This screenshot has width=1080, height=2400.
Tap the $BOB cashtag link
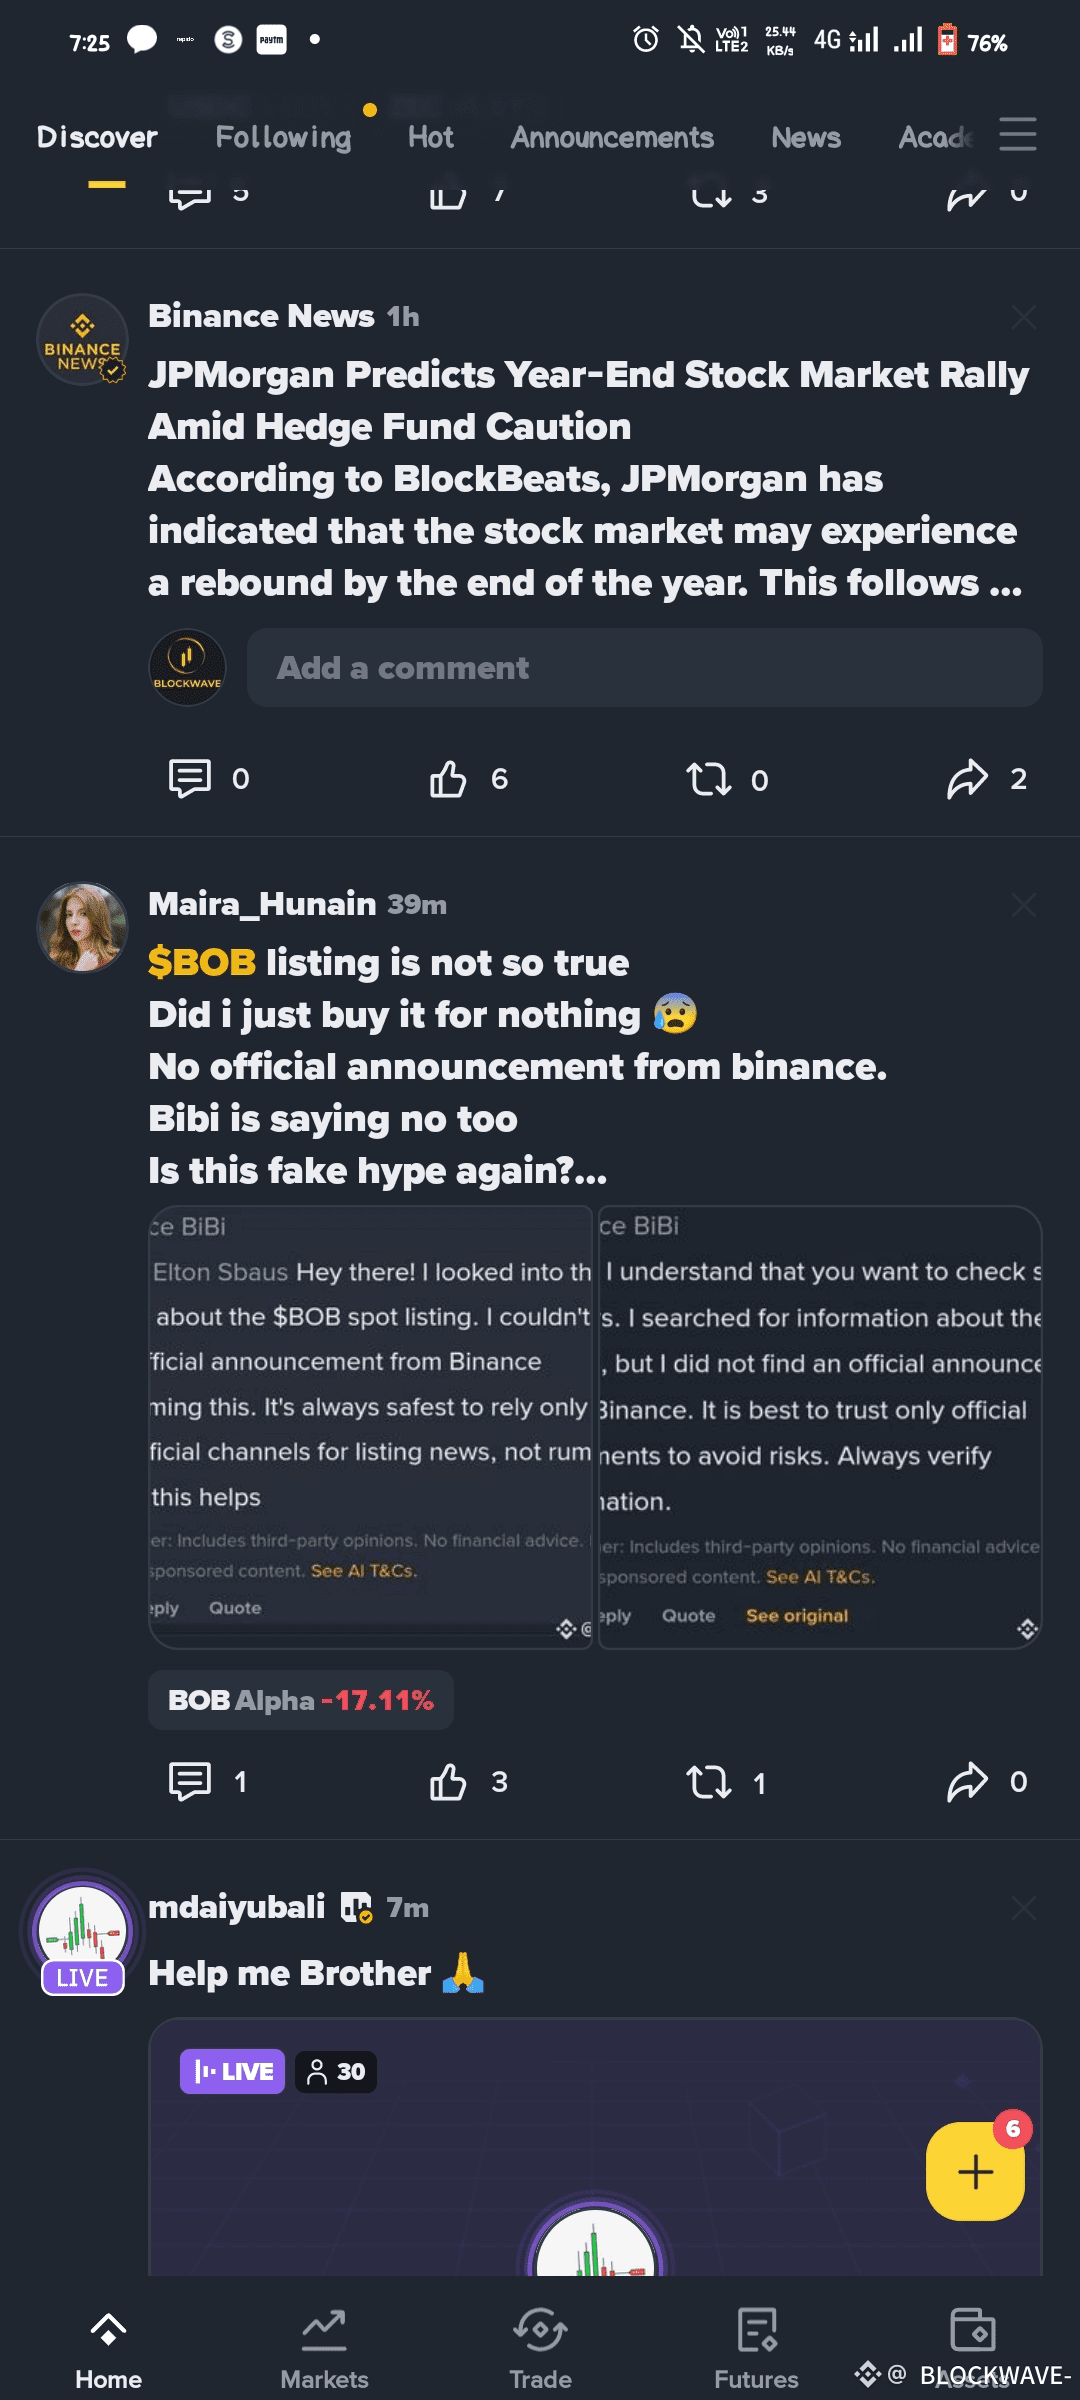tap(202, 962)
